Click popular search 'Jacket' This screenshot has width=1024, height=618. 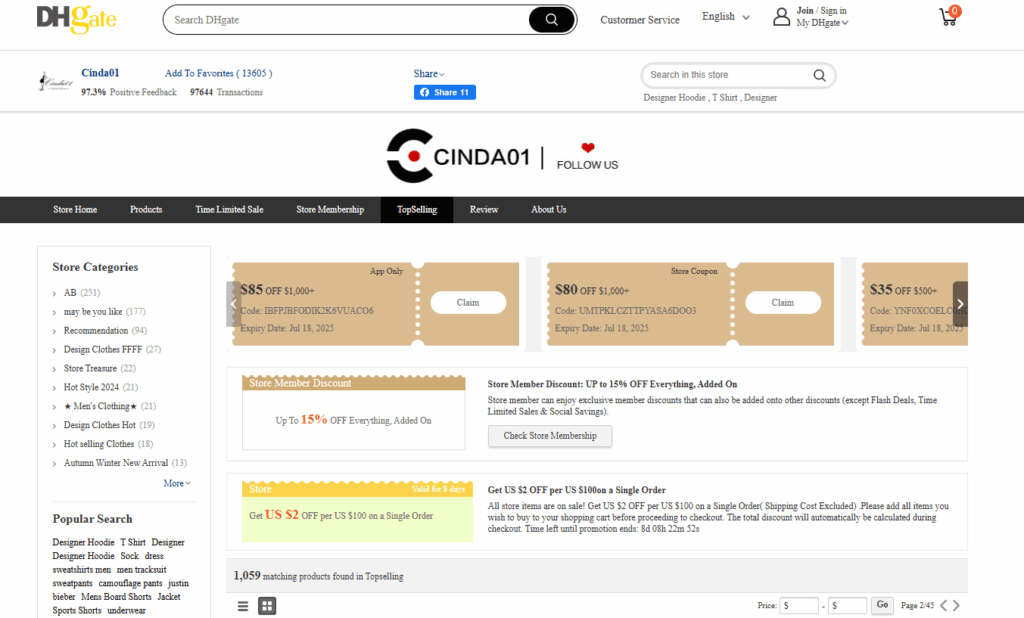click(x=168, y=597)
